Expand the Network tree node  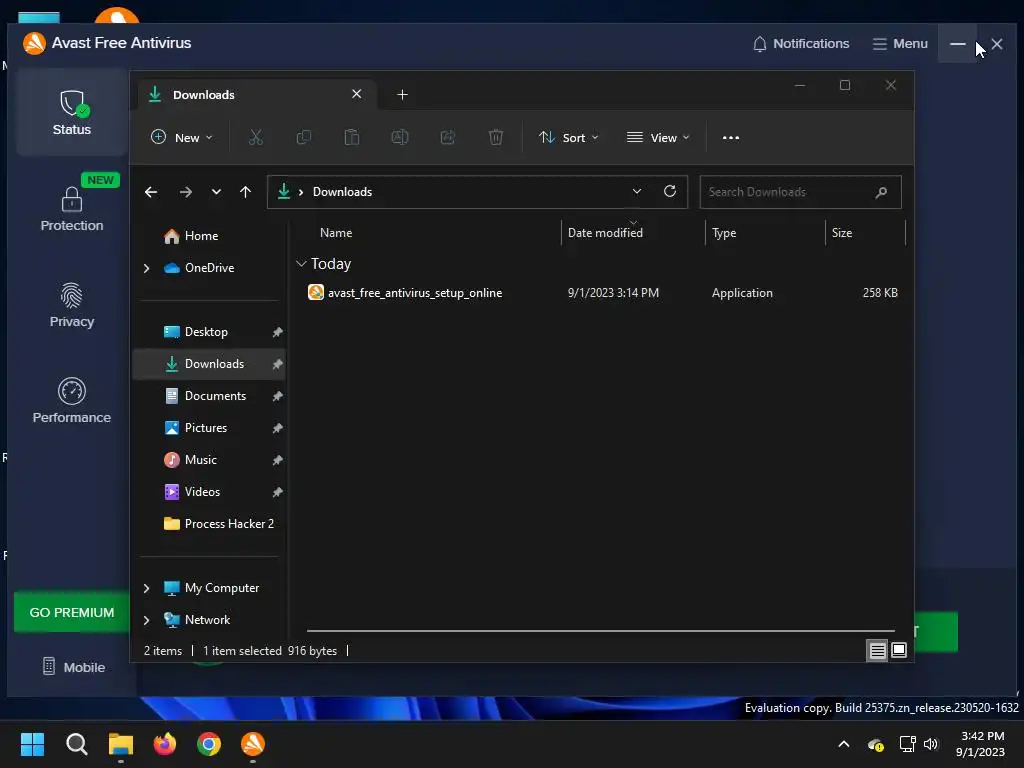pyautogui.click(x=146, y=620)
